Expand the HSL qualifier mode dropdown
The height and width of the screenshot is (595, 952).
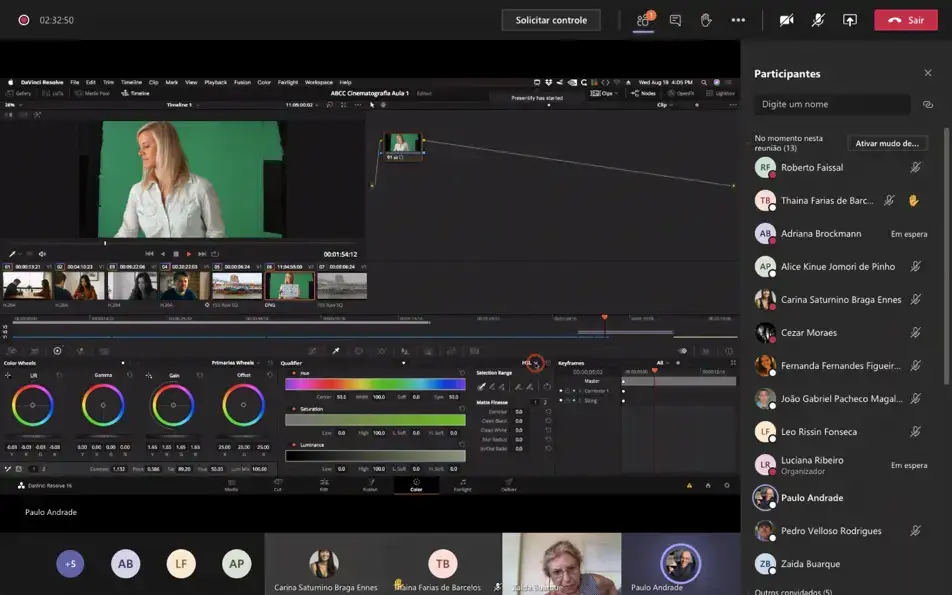(530, 362)
